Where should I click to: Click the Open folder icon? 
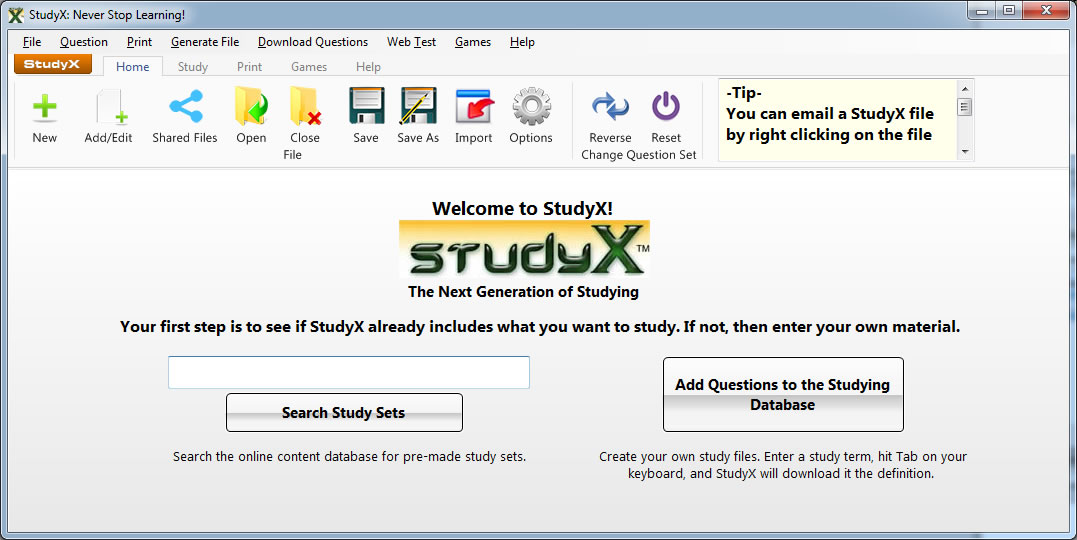(251, 117)
